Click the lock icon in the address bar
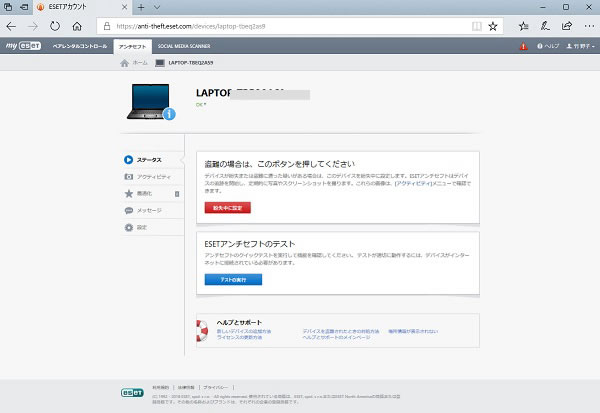 tap(107, 26)
